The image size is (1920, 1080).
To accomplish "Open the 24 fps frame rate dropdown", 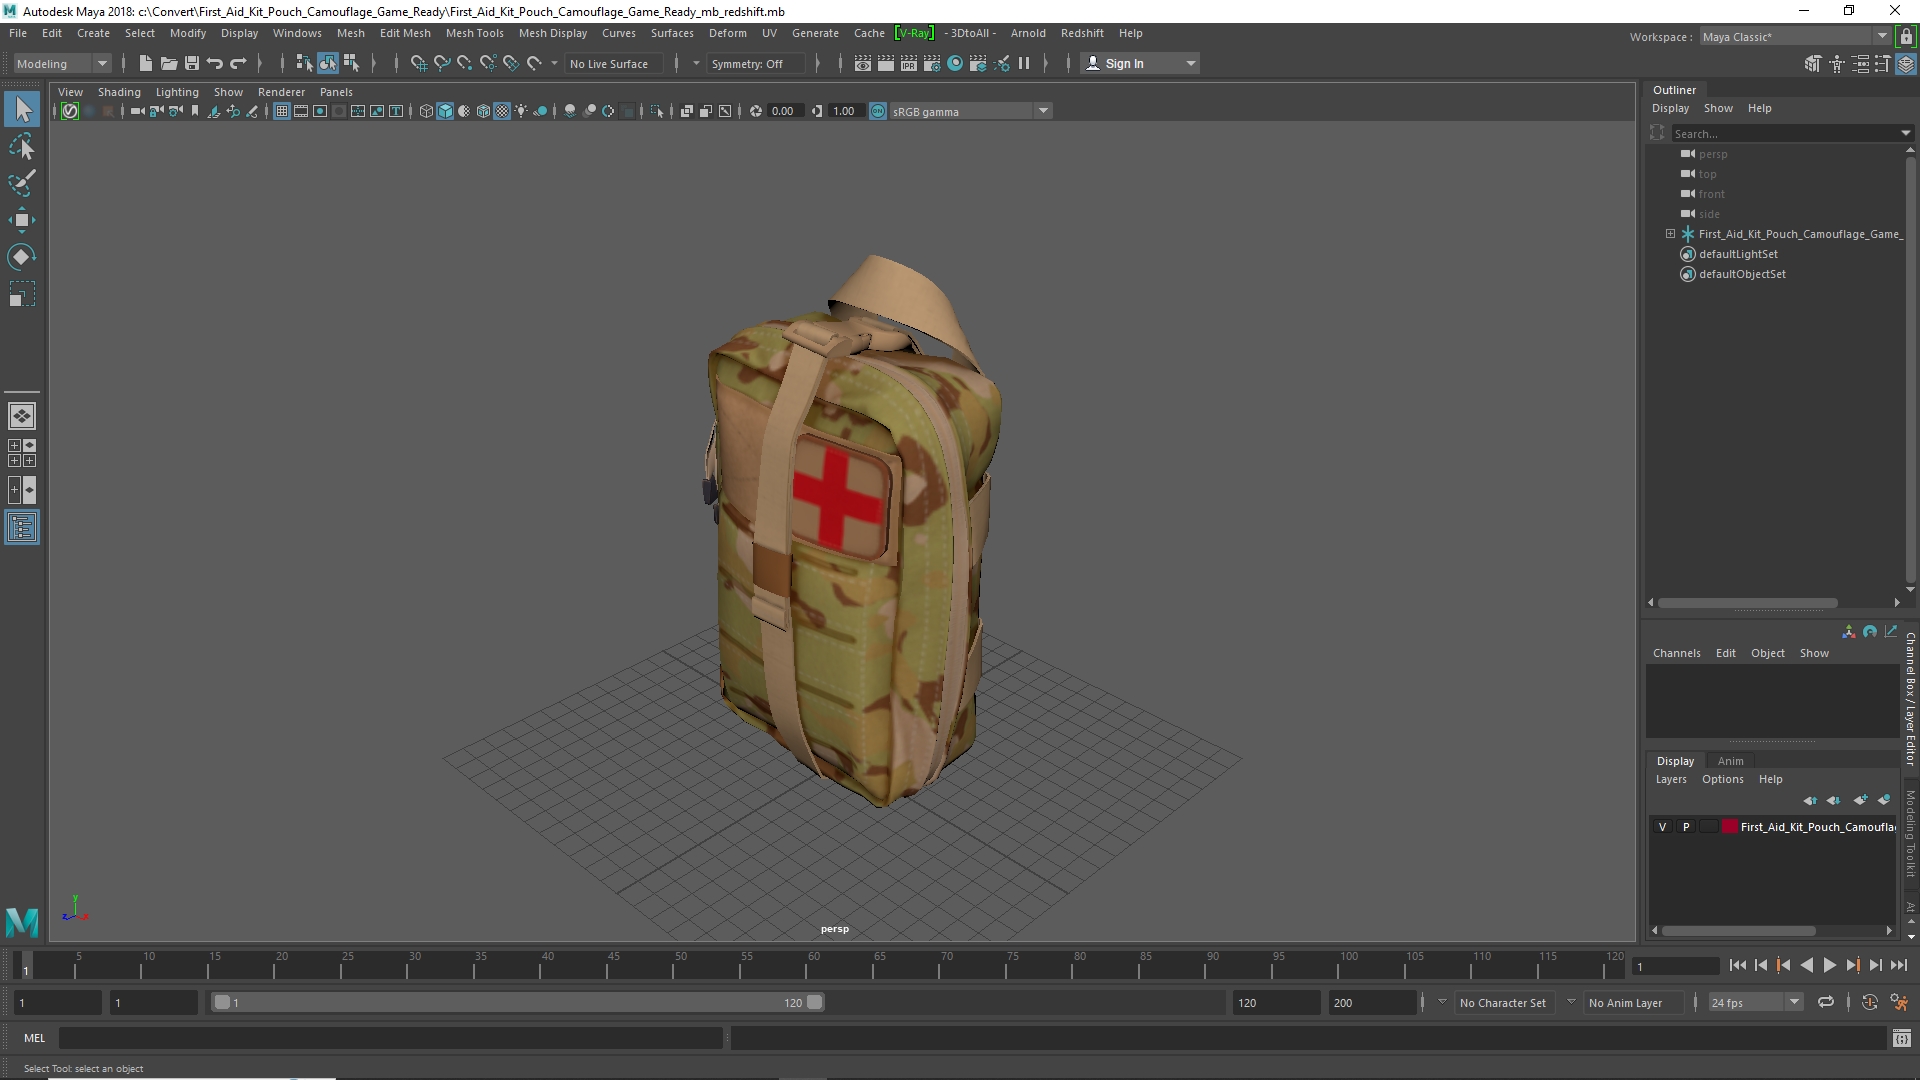I will (1755, 1002).
